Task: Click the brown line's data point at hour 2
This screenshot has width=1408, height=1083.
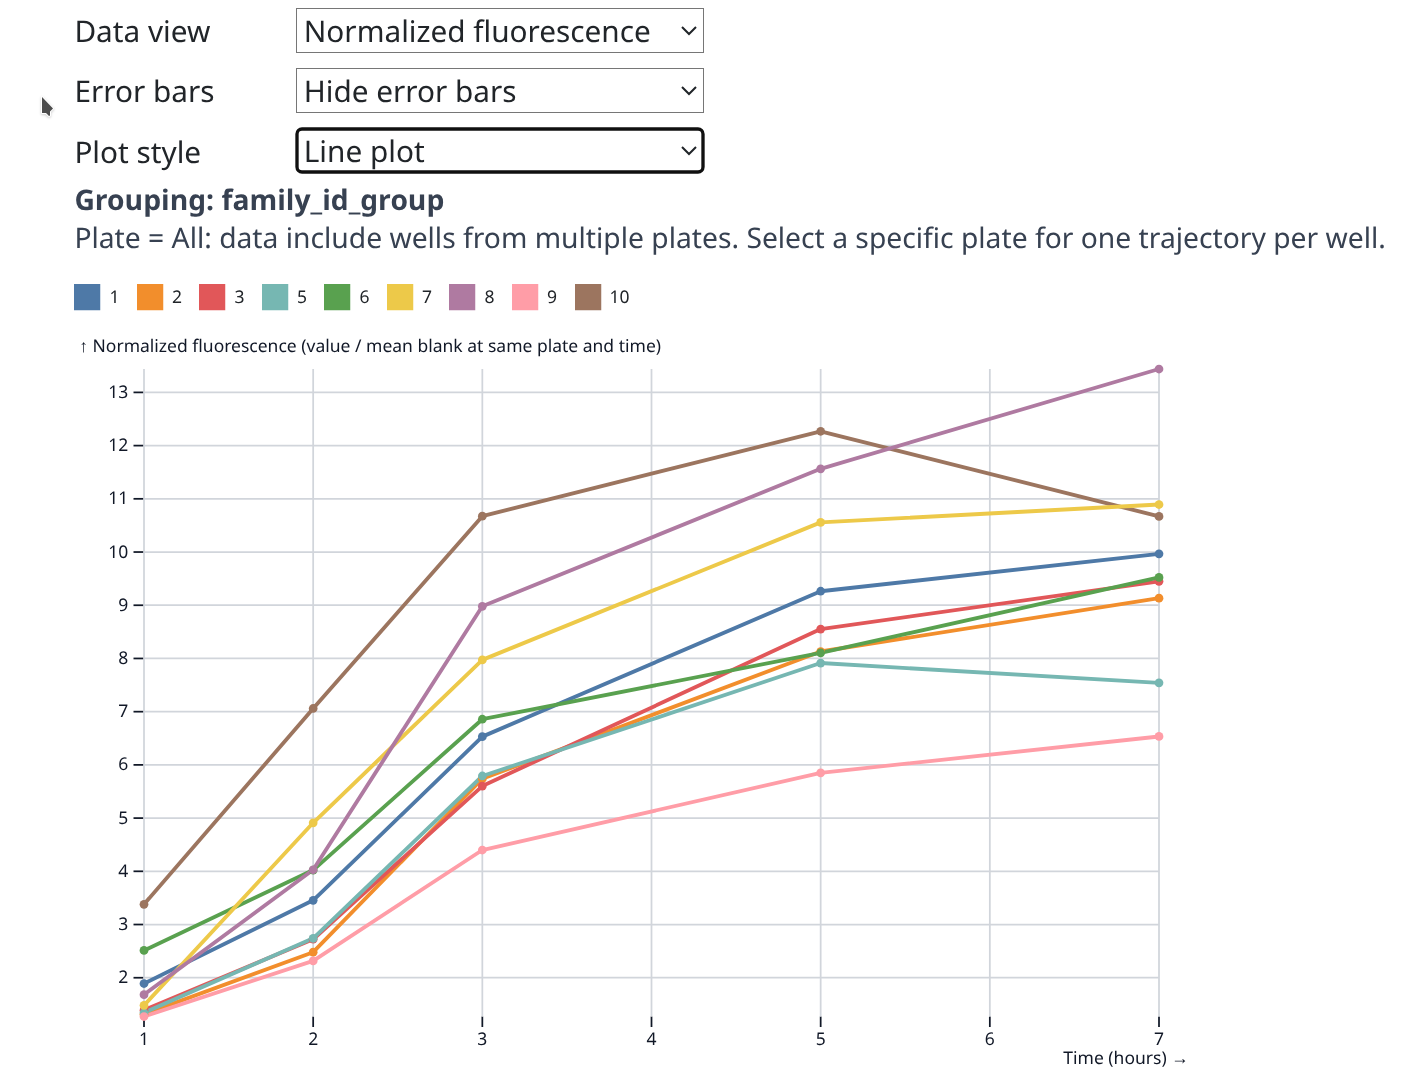Action: tap(313, 708)
